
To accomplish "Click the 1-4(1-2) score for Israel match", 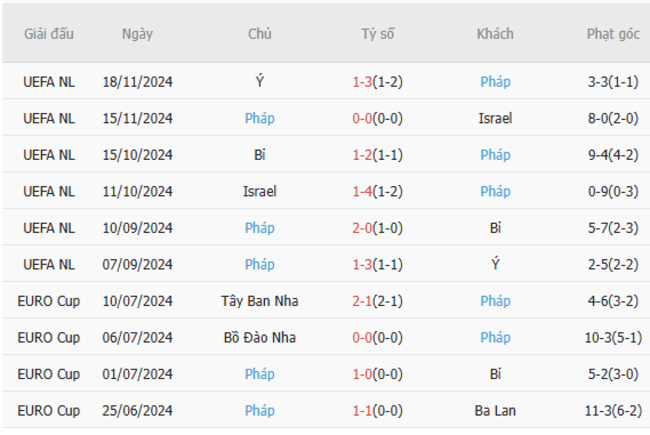I will pos(378,191).
